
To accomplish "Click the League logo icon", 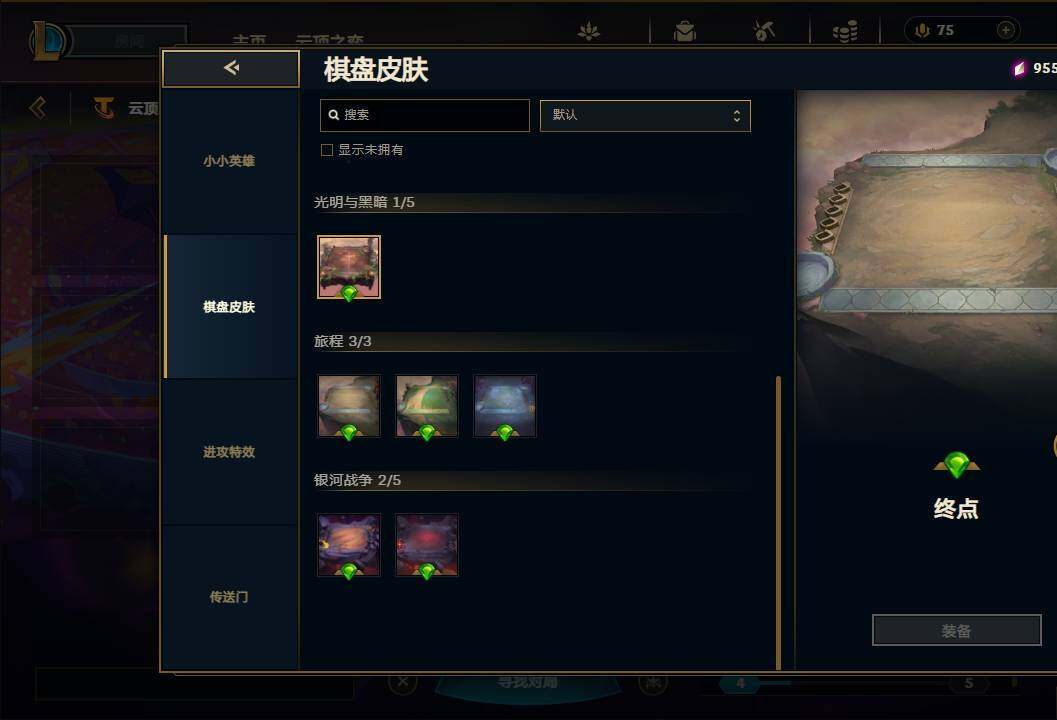I will 47,40.
